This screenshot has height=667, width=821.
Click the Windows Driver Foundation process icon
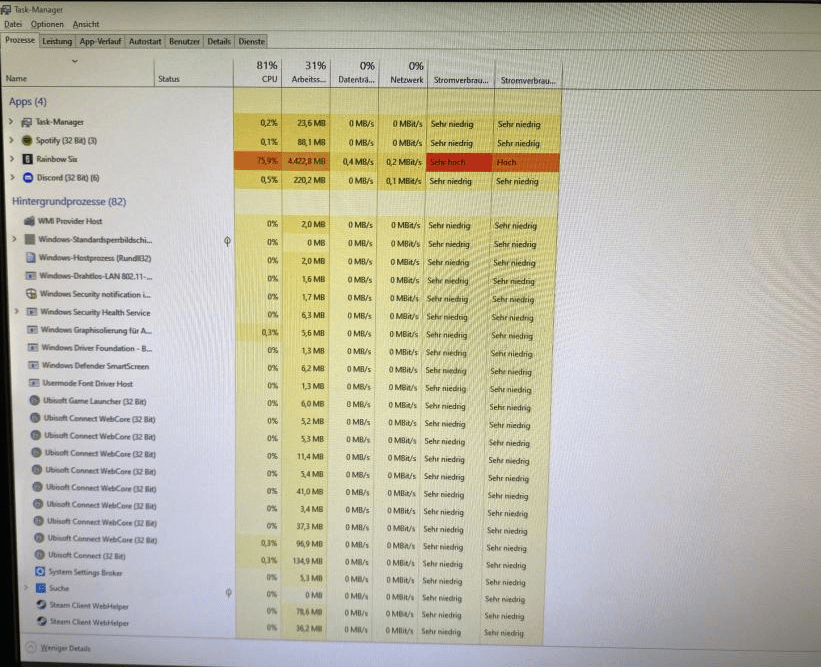[x=33, y=348]
